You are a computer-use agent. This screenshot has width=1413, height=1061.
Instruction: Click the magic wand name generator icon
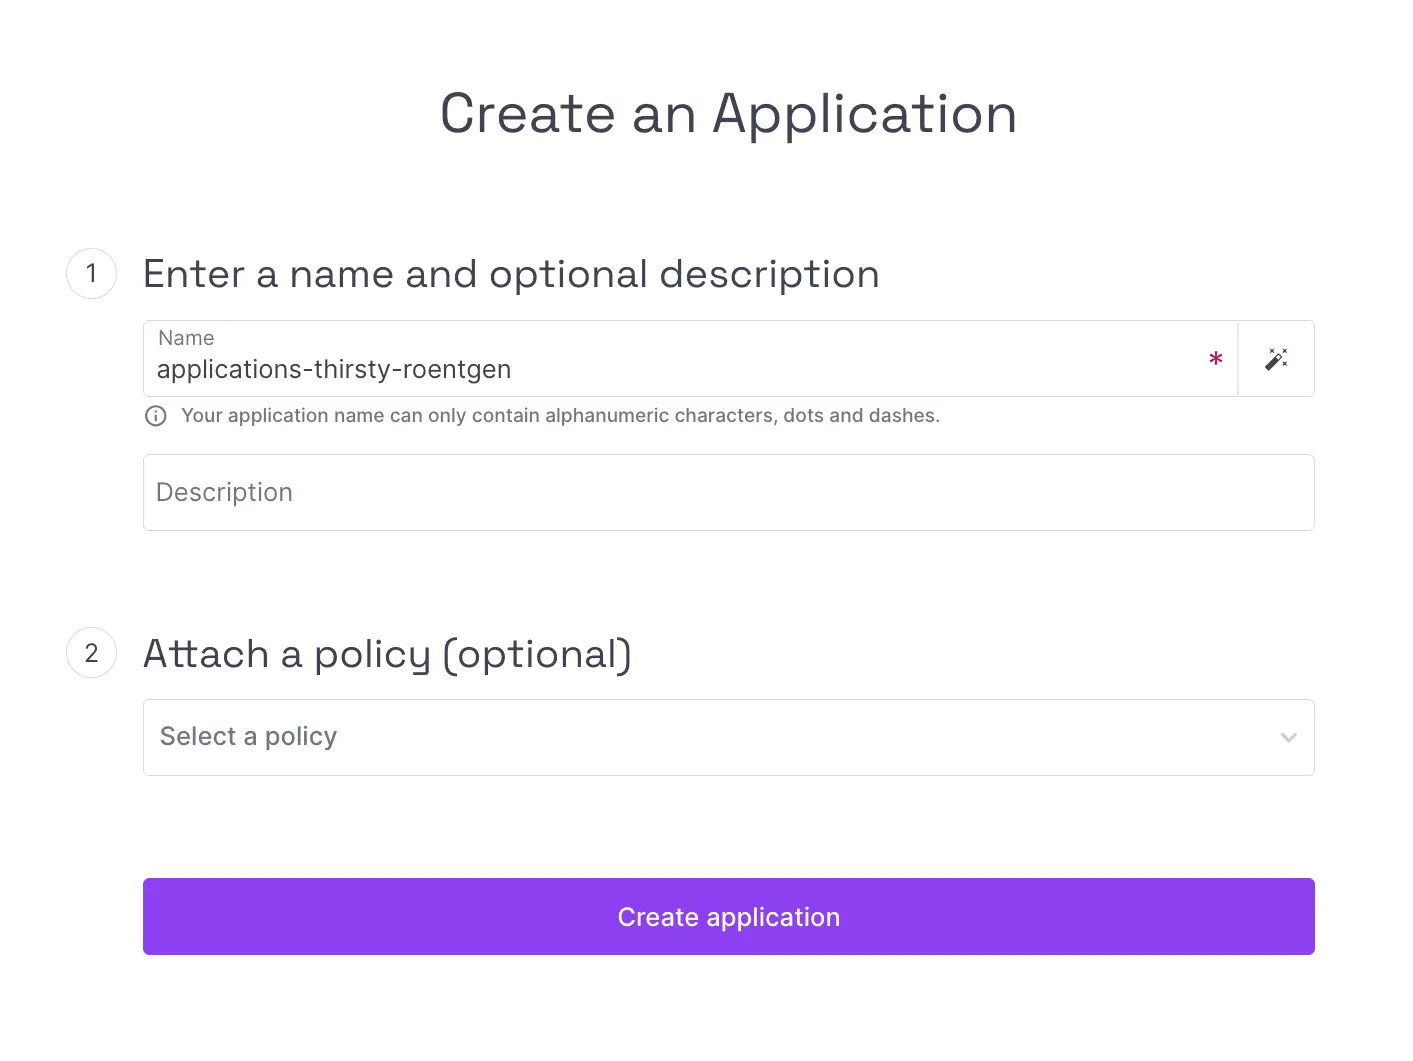coord(1276,359)
